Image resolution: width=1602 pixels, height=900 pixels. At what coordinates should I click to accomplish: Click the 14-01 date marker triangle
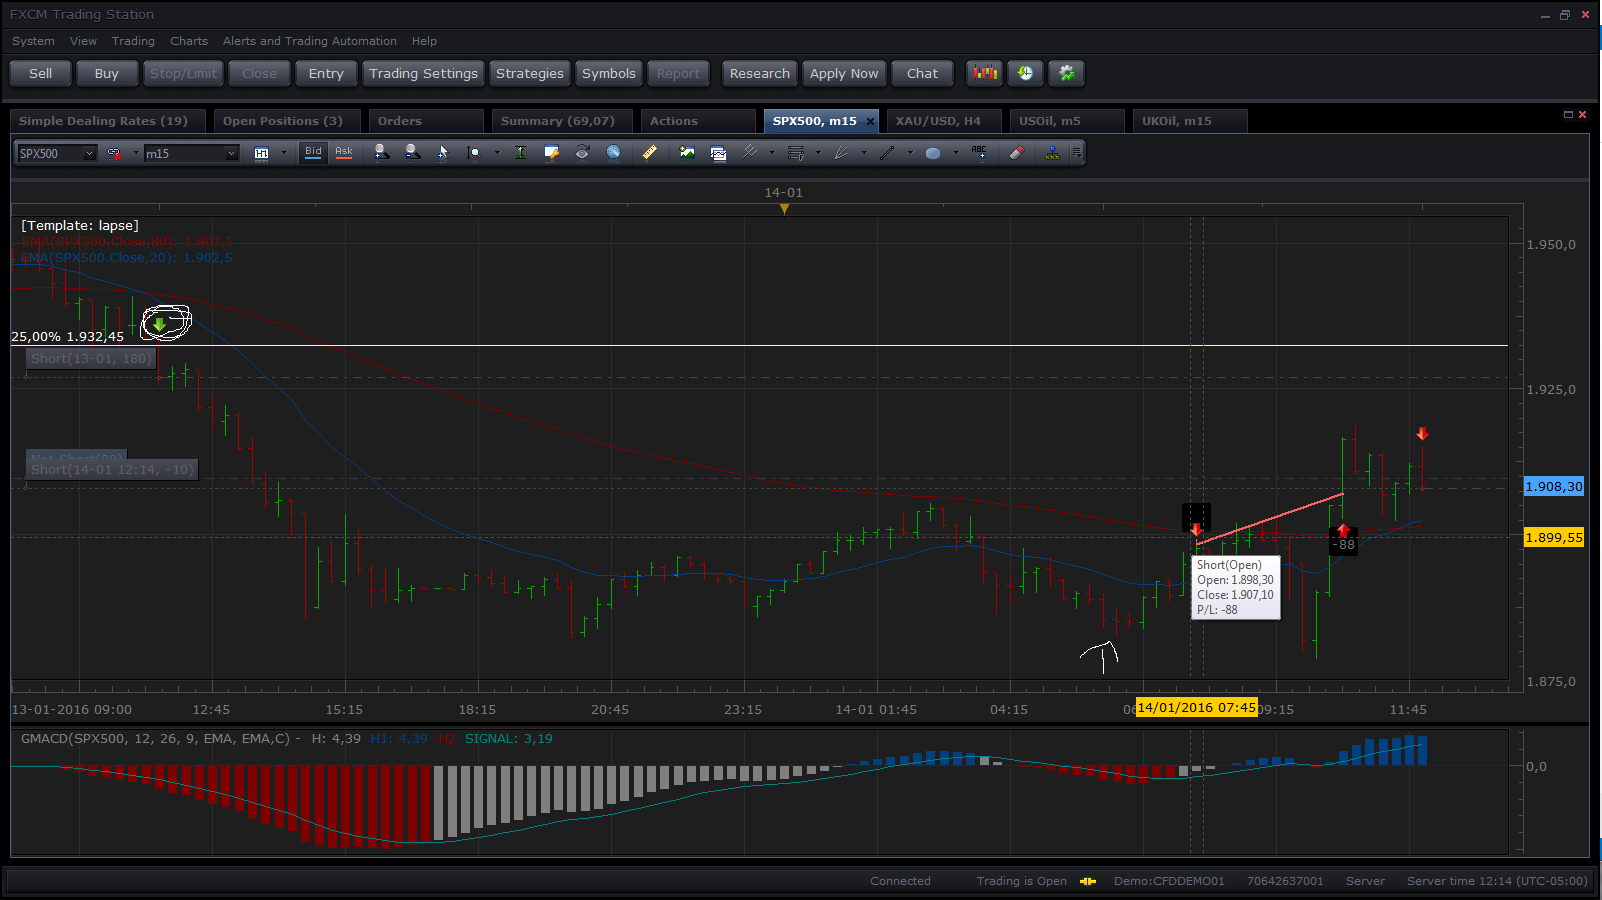(x=784, y=209)
